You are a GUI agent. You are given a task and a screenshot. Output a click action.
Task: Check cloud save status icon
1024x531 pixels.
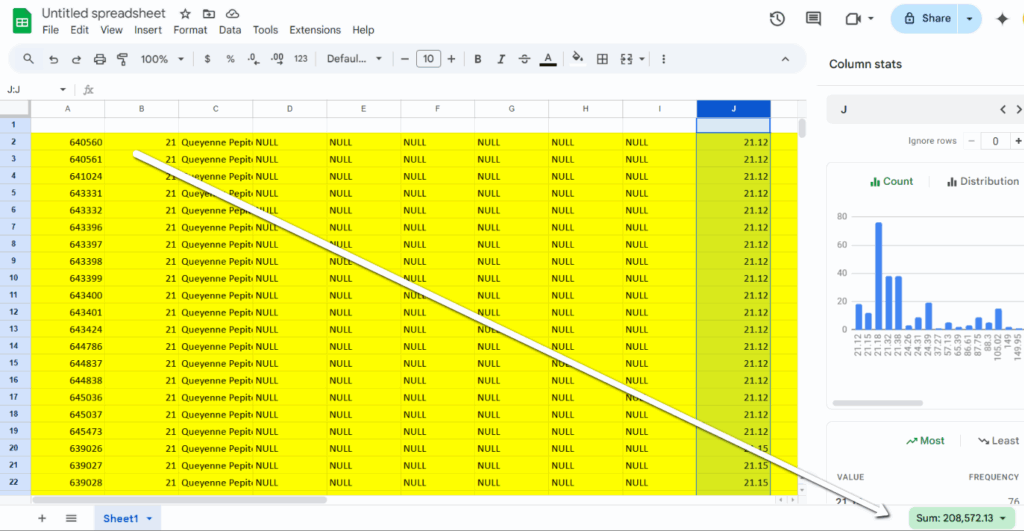click(232, 14)
